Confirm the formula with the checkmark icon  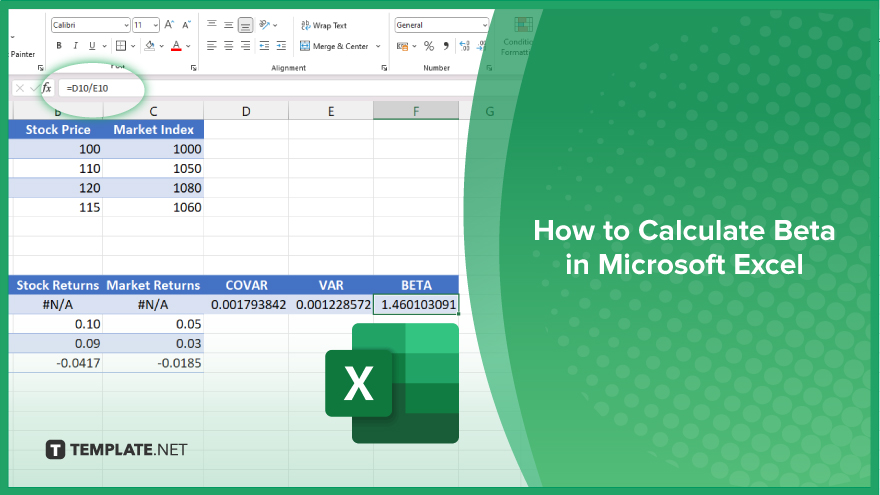click(x=34, y=88)
